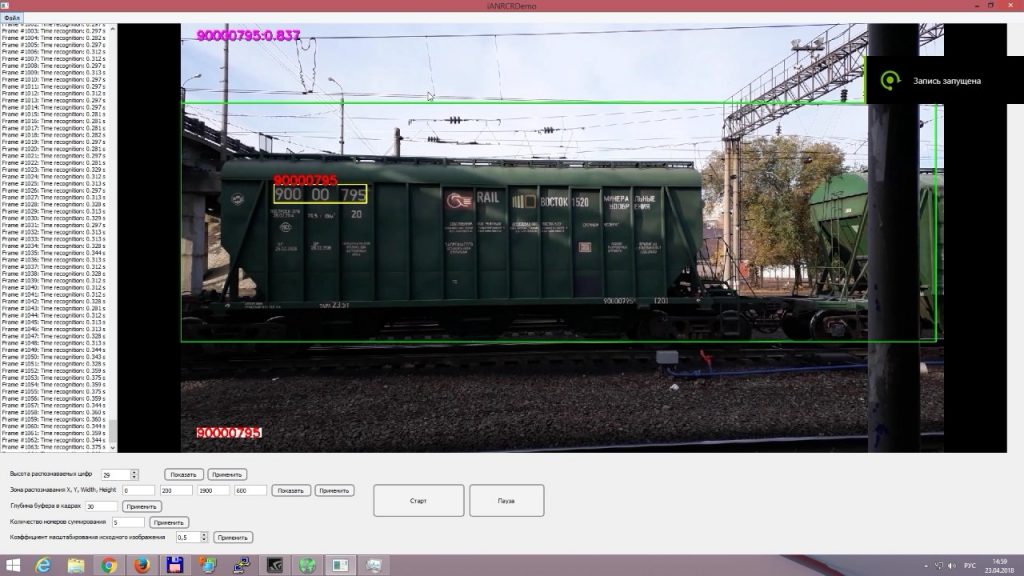
Task: Focus the number summation count field
Action: coord(128,522)
